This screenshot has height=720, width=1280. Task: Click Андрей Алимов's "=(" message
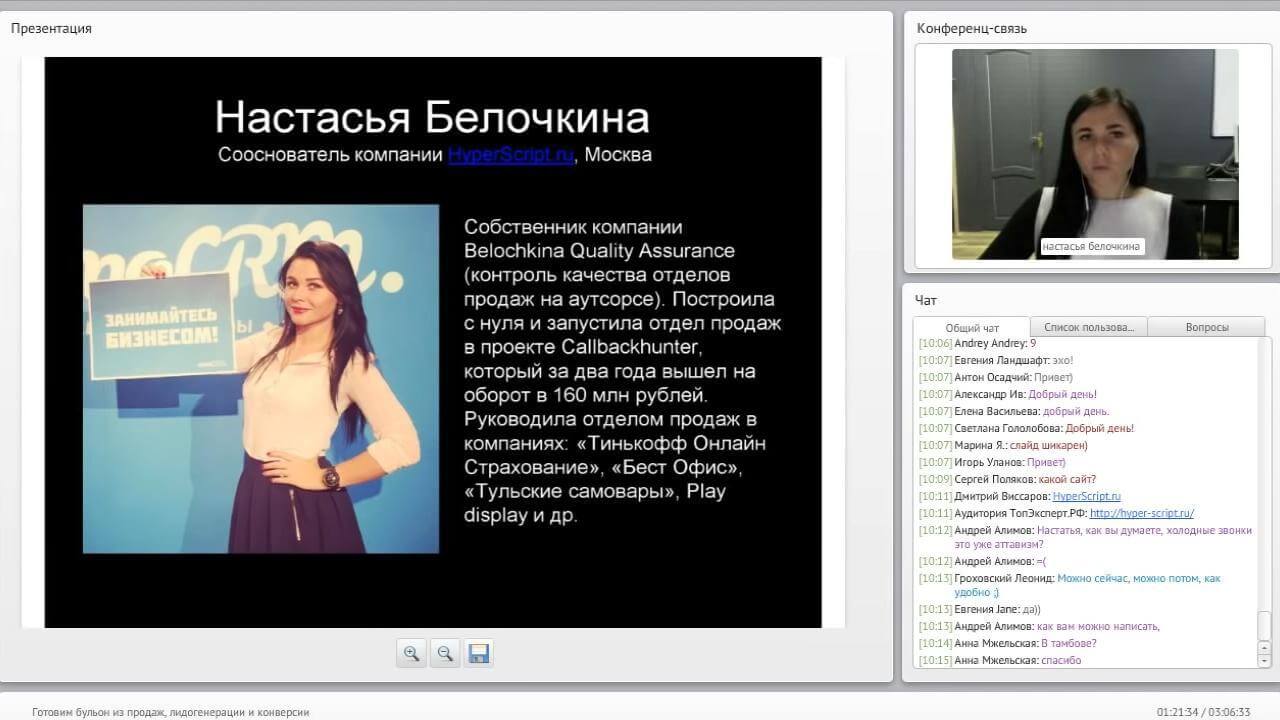983,561
